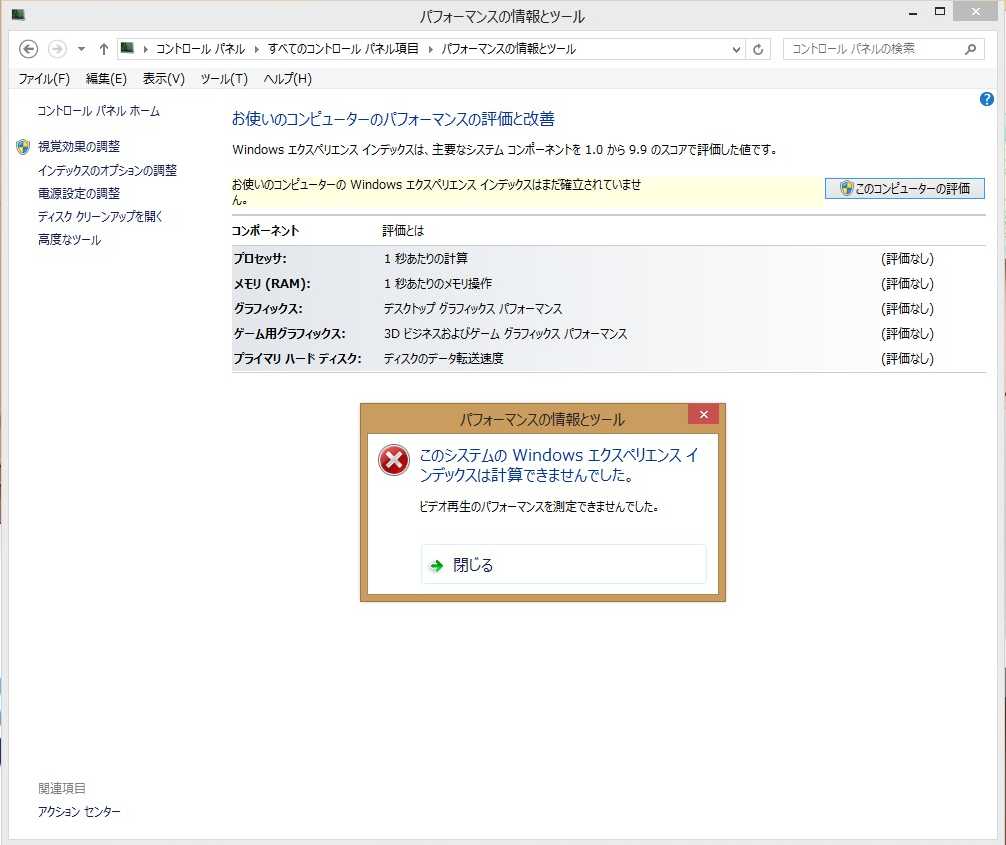Image resolution: width=1006 pixels, height=845 pixels.
Task: Click the blue help question mark icon
Action: click(x=986, y=99)
